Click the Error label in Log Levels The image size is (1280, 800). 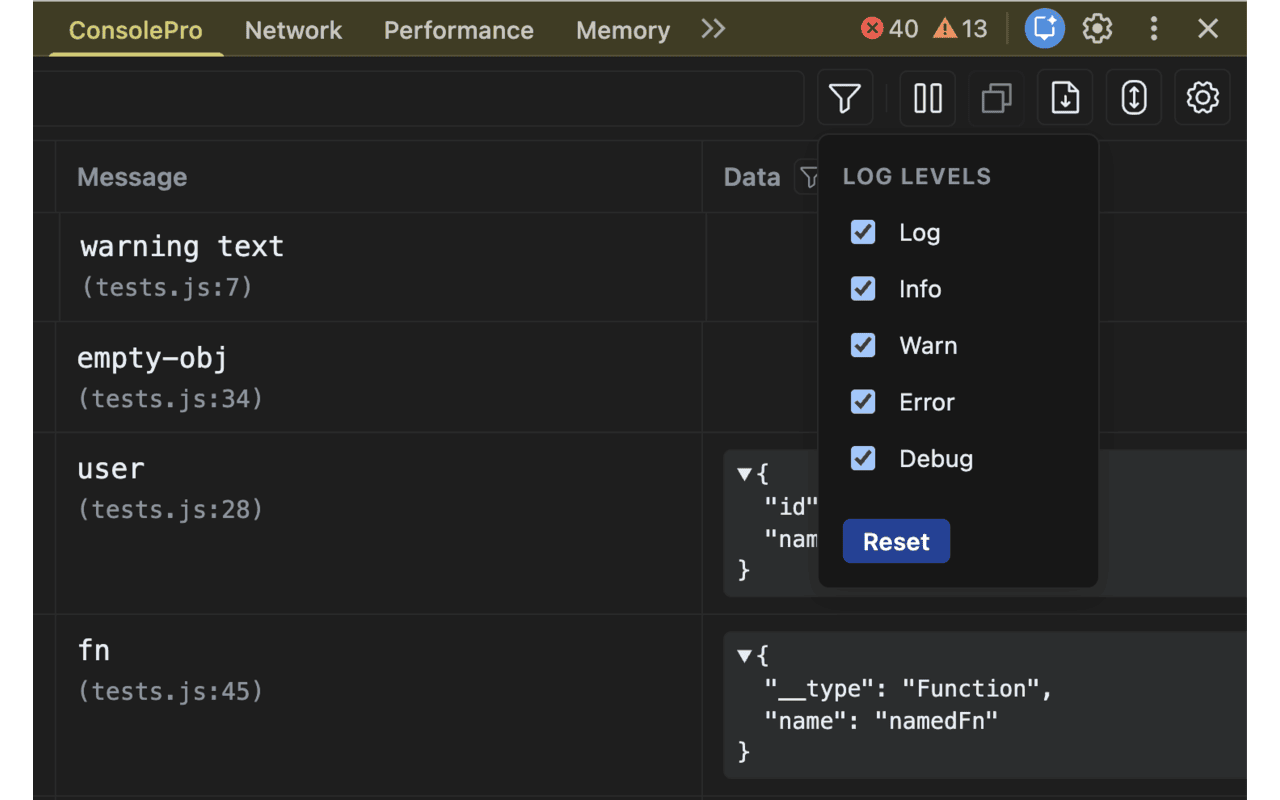click(927, 402)
